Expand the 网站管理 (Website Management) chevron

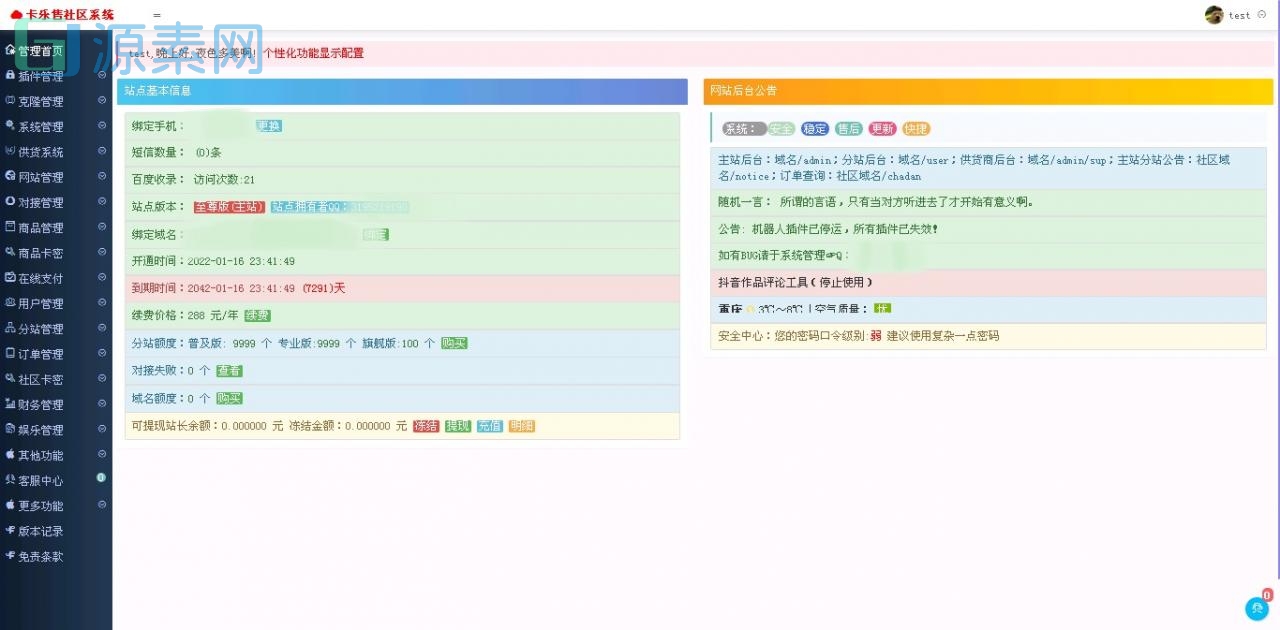(101, 177)
